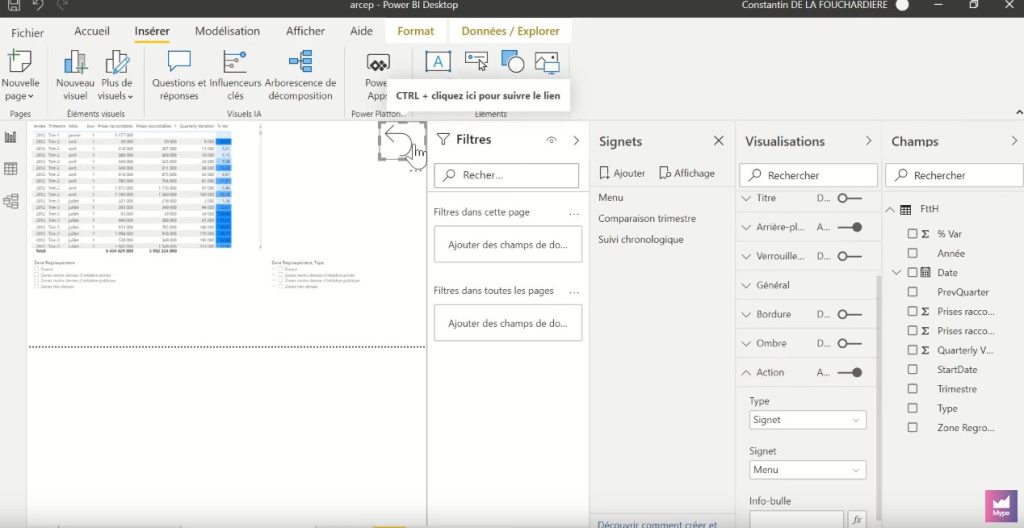Select the Suivi chronologique bookmark
1024x528 pixels.
coord(641,239)
